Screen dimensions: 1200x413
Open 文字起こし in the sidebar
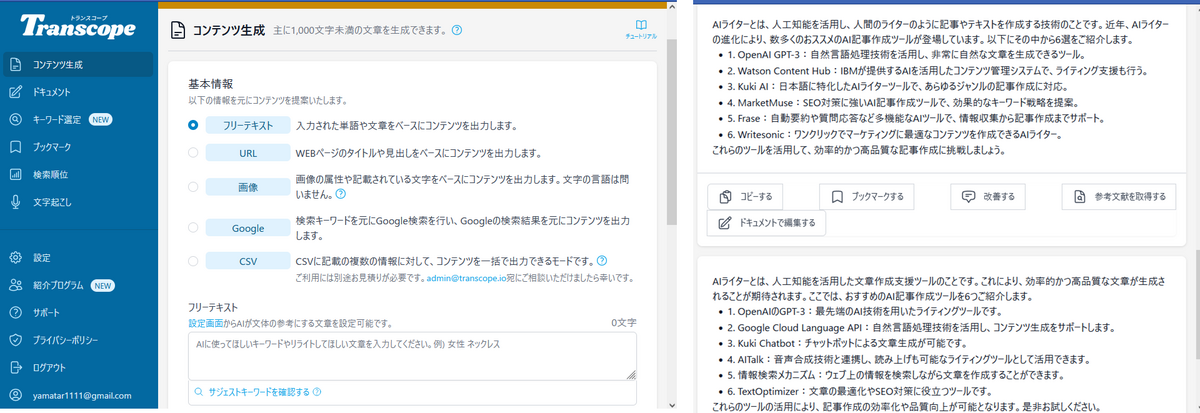click(77, 200)
